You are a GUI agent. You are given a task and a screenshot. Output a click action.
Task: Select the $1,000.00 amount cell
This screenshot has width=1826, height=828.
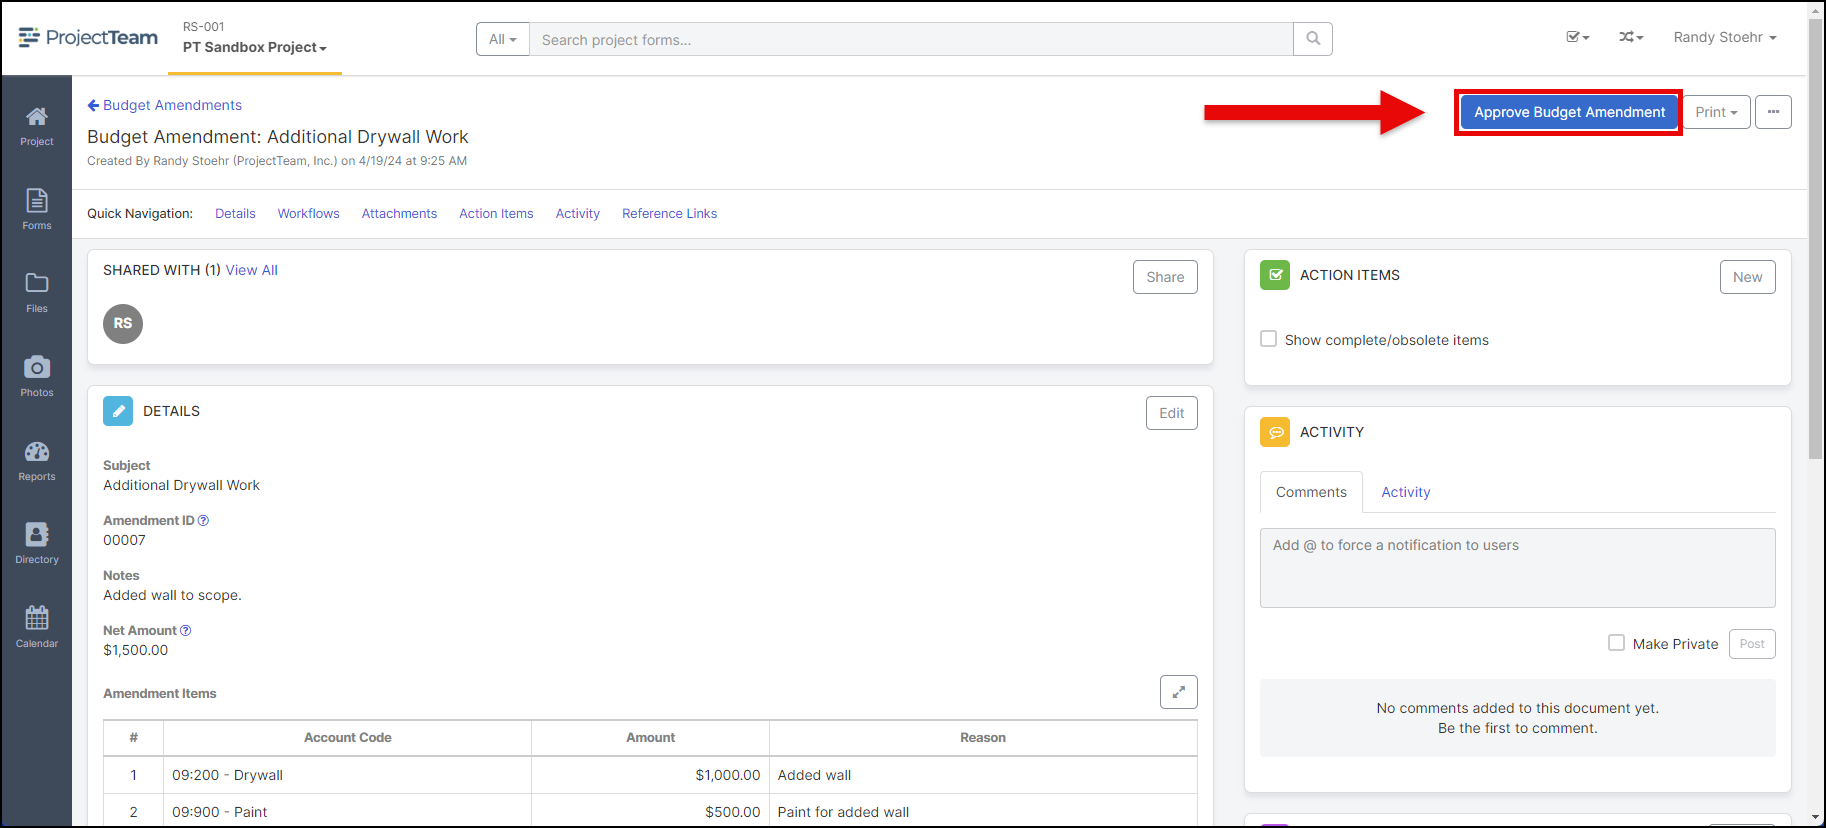(651, 775)
